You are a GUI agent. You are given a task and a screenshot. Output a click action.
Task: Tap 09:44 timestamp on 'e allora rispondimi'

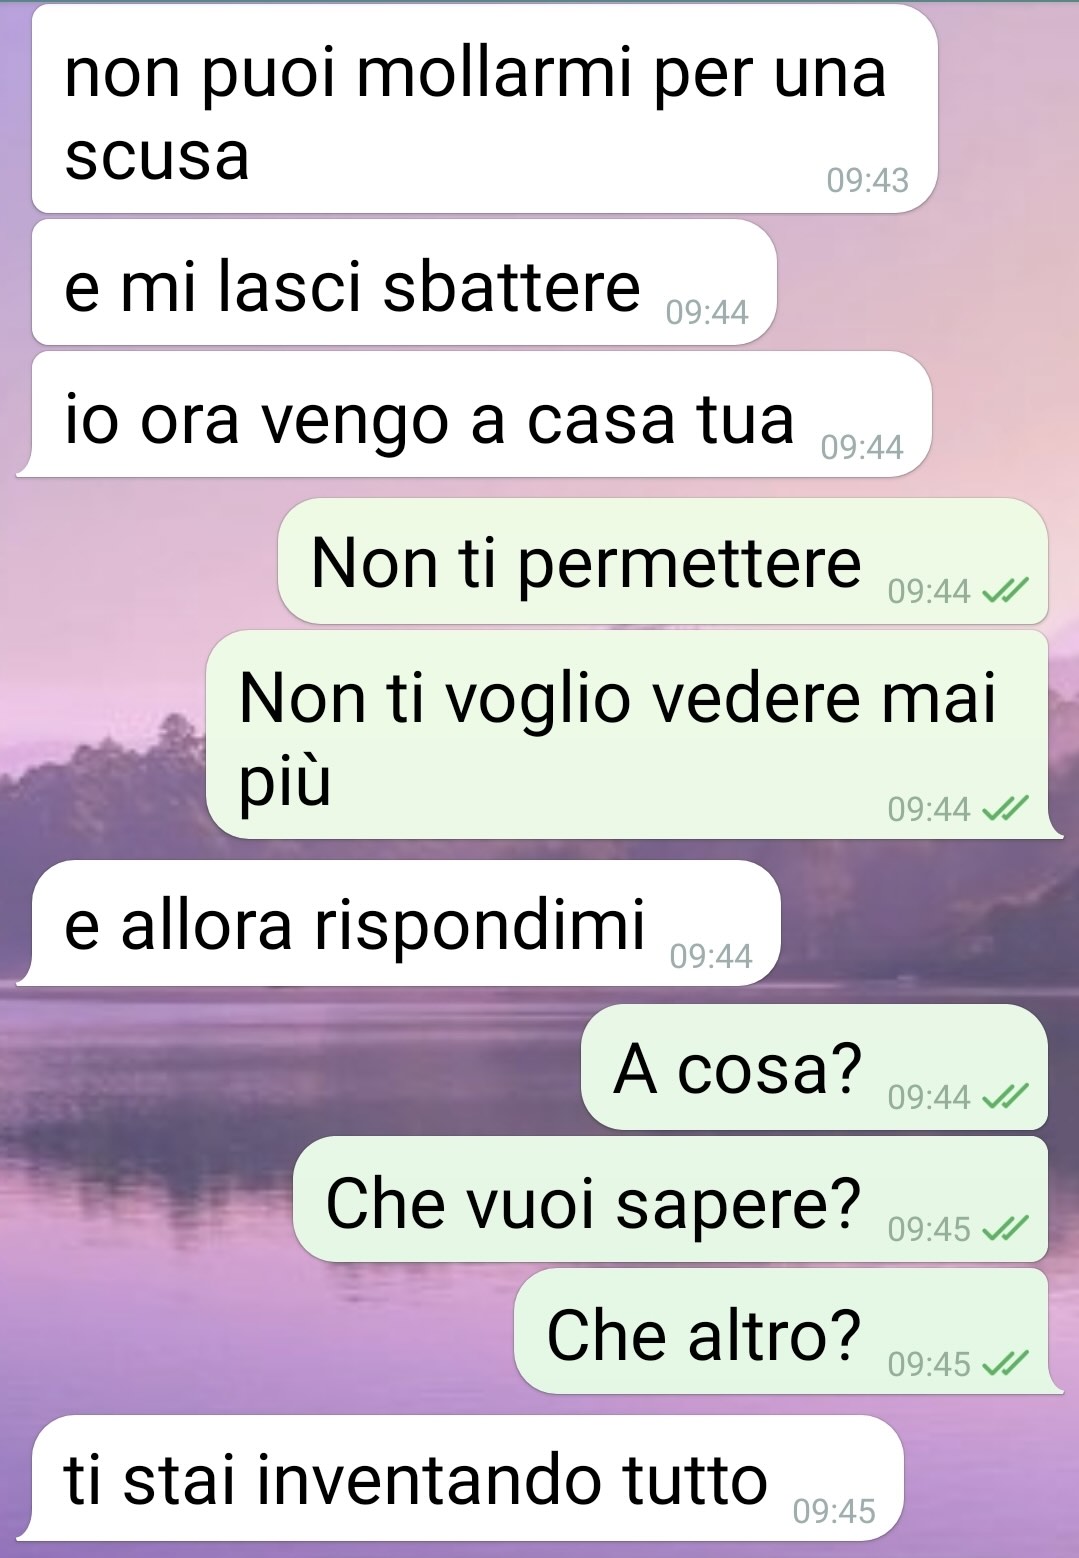(711, 957)
